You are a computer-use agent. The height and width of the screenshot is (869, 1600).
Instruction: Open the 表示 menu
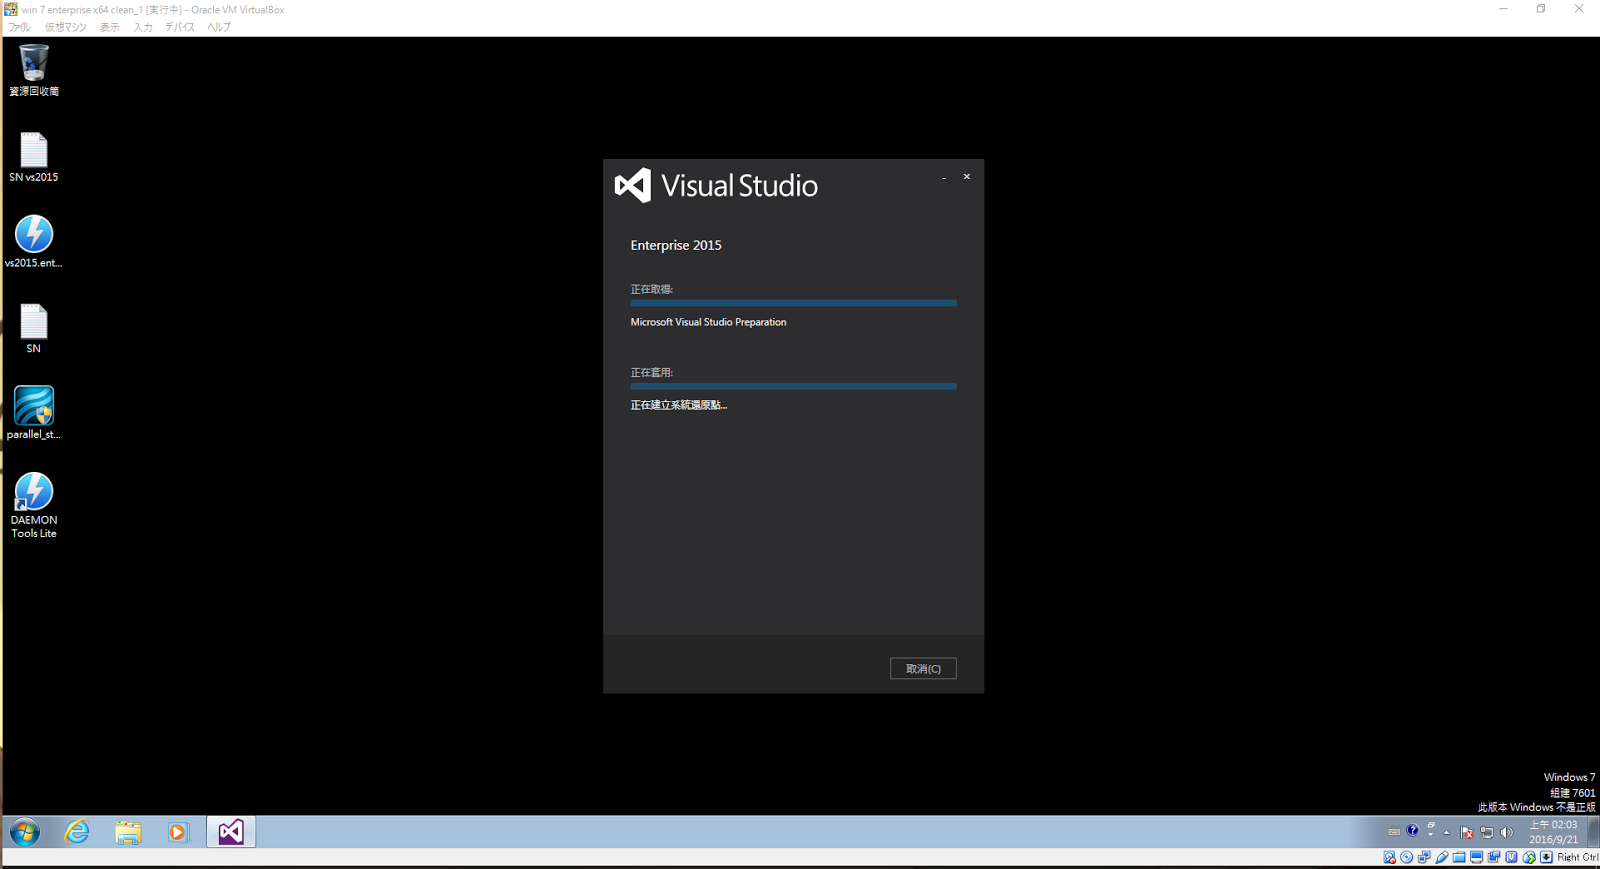(x=110, y=27)
